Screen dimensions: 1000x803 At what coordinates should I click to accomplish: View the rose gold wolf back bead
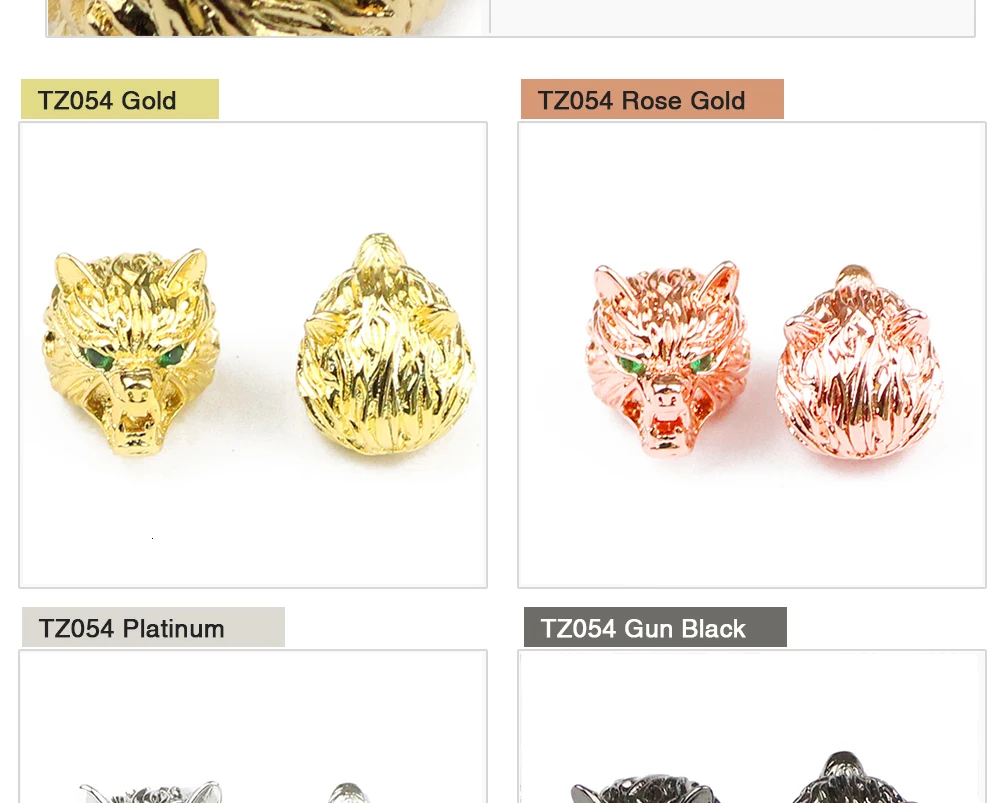click(x=860, y=362)
